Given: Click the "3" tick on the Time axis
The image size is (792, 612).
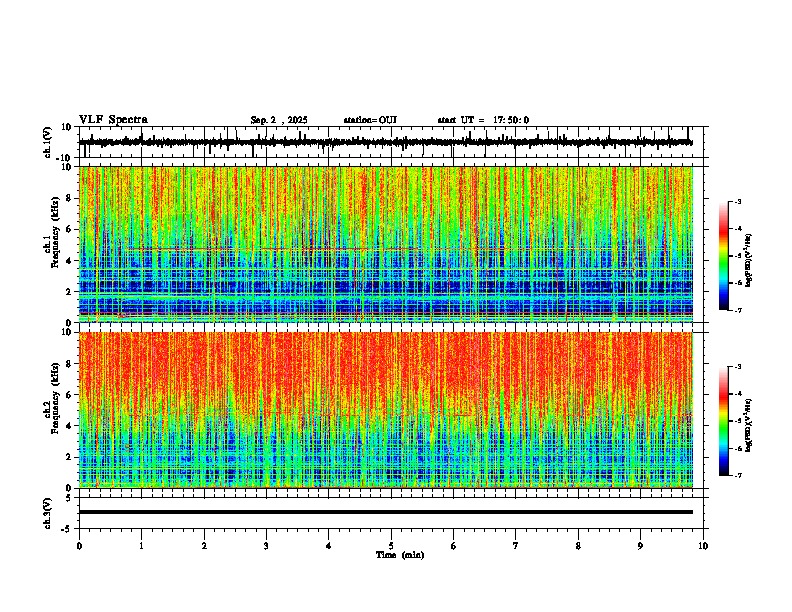Looking at the screenshot, I should click(266, 546).
